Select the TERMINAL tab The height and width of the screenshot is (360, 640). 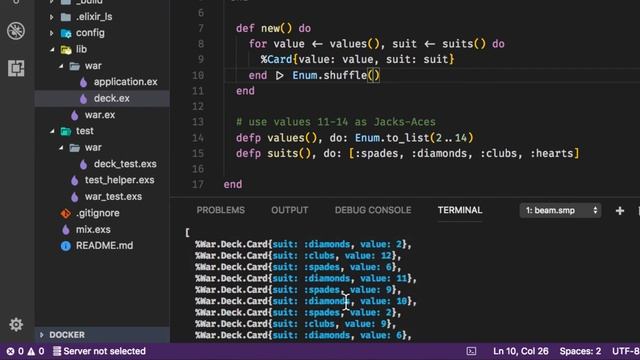[x=460, y=210]
